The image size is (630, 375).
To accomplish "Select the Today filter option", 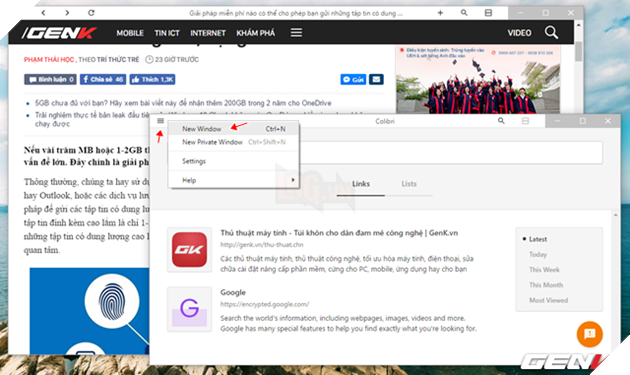I will (538, 254).
